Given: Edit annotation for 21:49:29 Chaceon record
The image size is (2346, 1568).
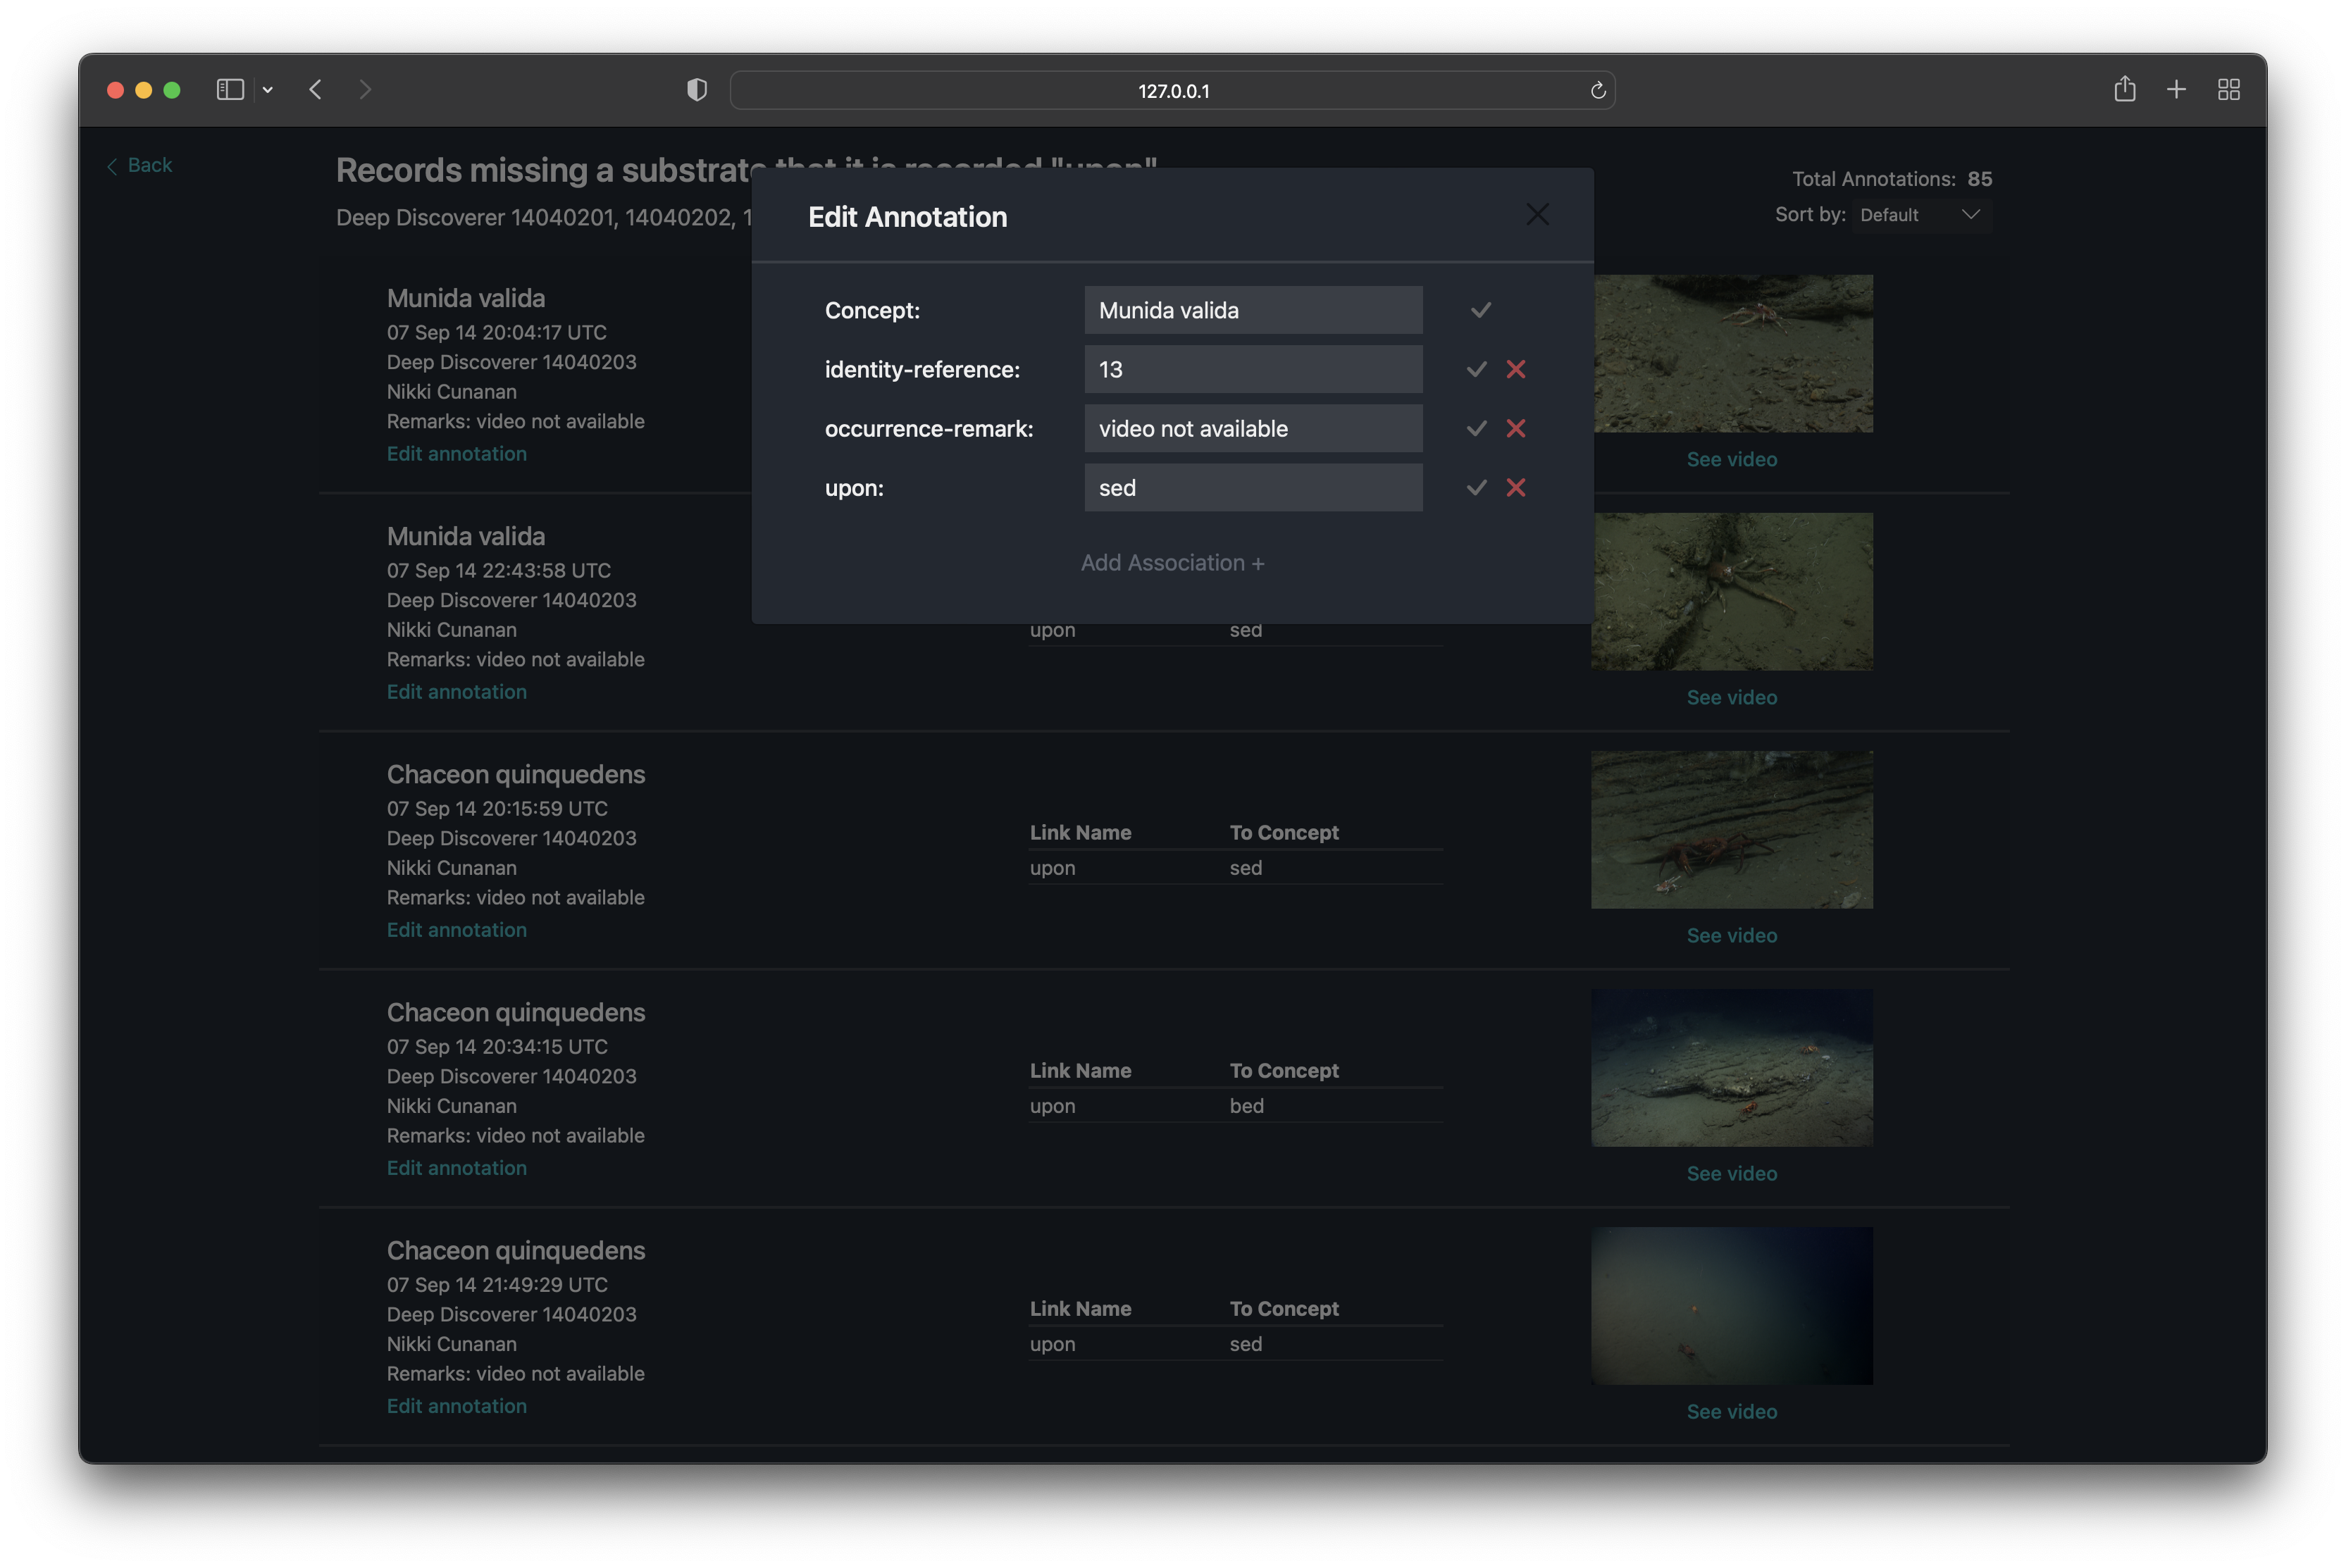Looking at the screenshot, I should [x=456, y=1406].
